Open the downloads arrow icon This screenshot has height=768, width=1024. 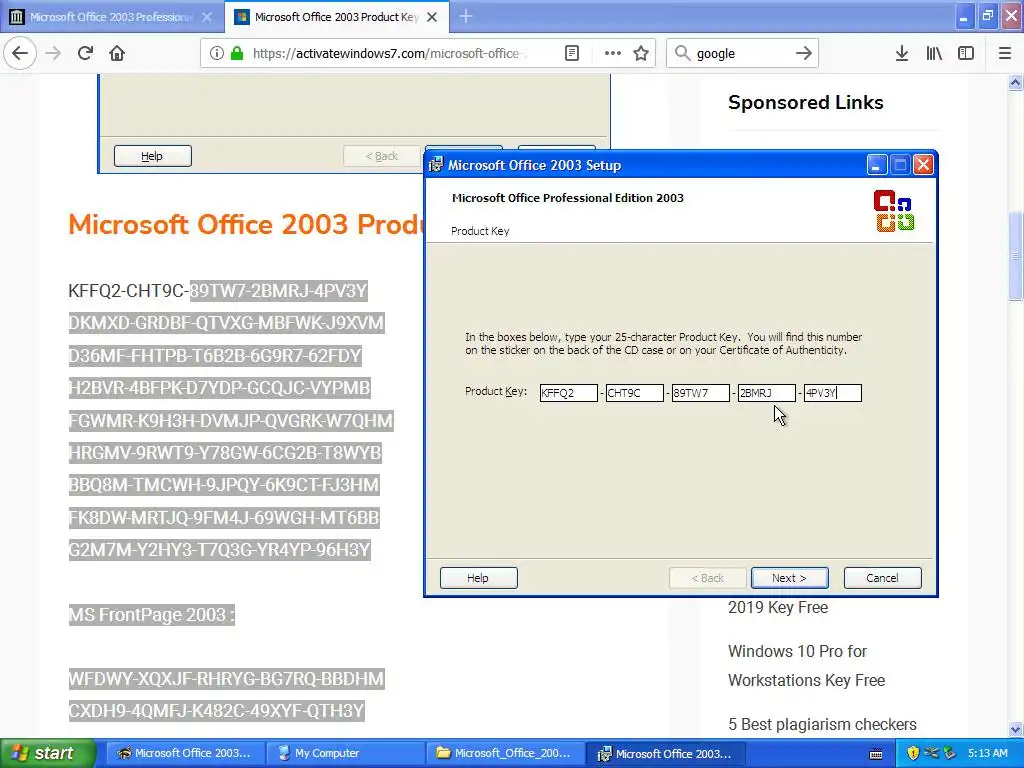tap(902, 54)
